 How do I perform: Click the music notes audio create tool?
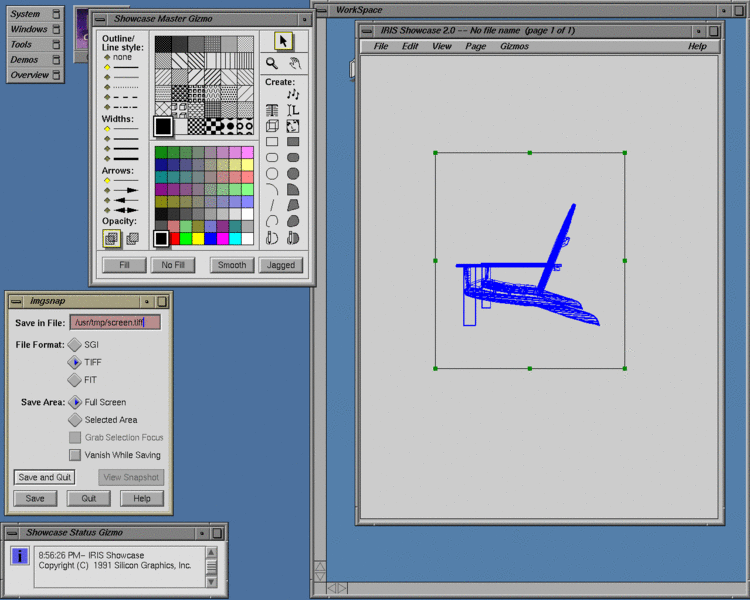[293, 94]
